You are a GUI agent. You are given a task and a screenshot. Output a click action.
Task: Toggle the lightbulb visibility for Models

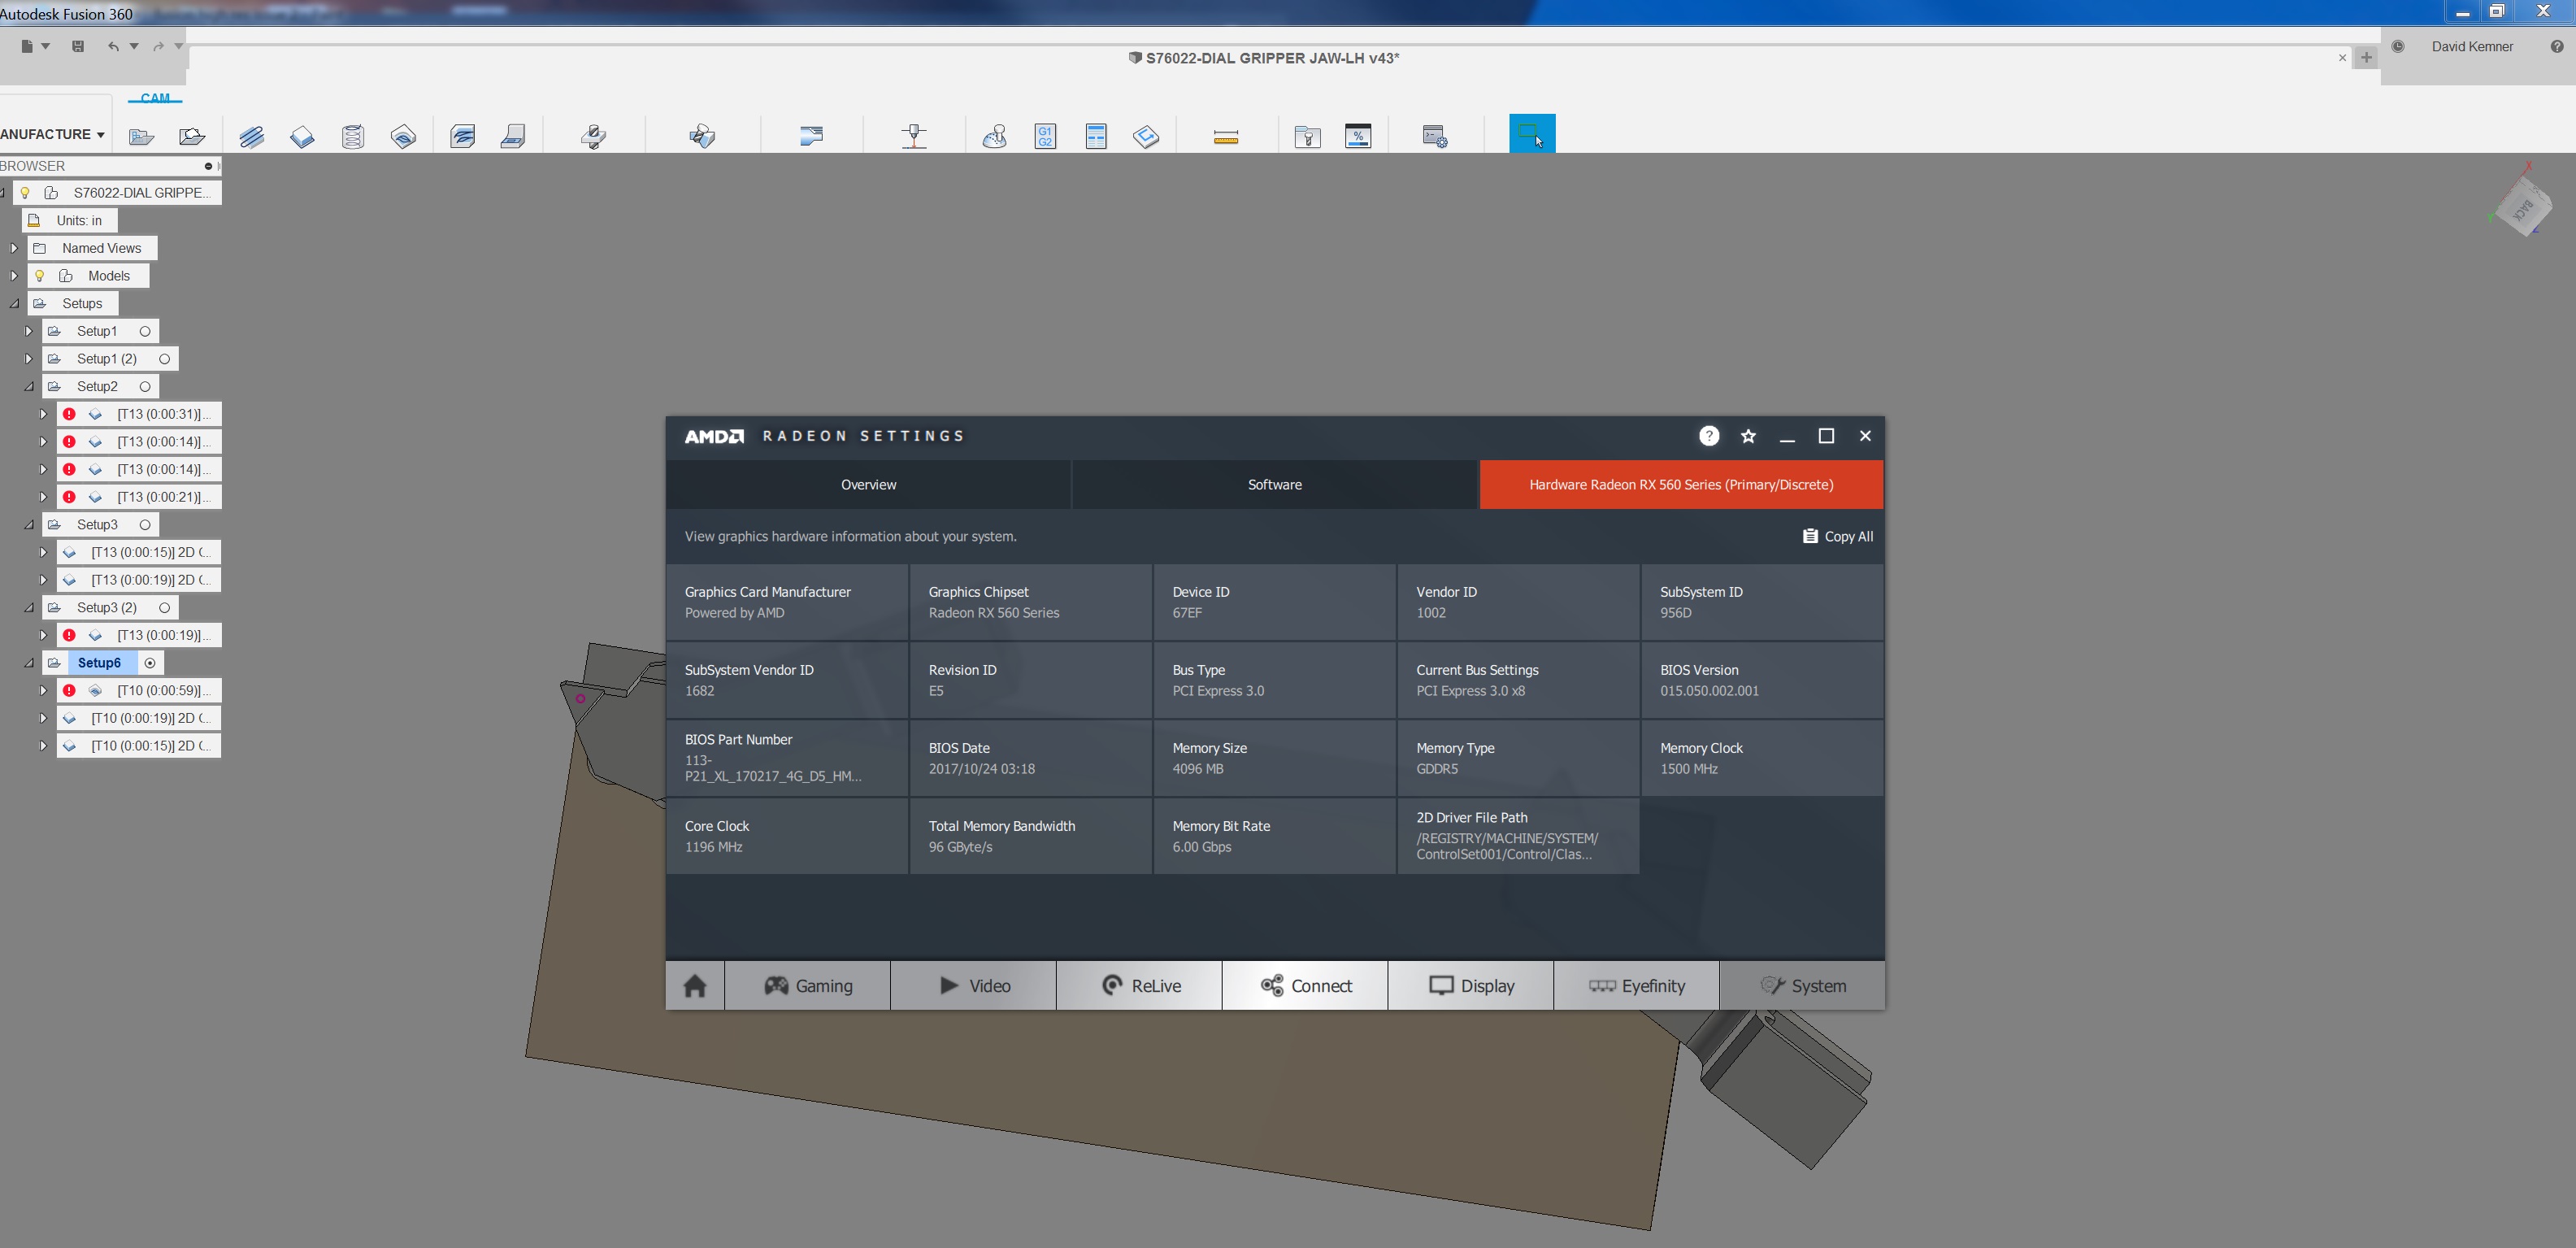click(40, 275)
